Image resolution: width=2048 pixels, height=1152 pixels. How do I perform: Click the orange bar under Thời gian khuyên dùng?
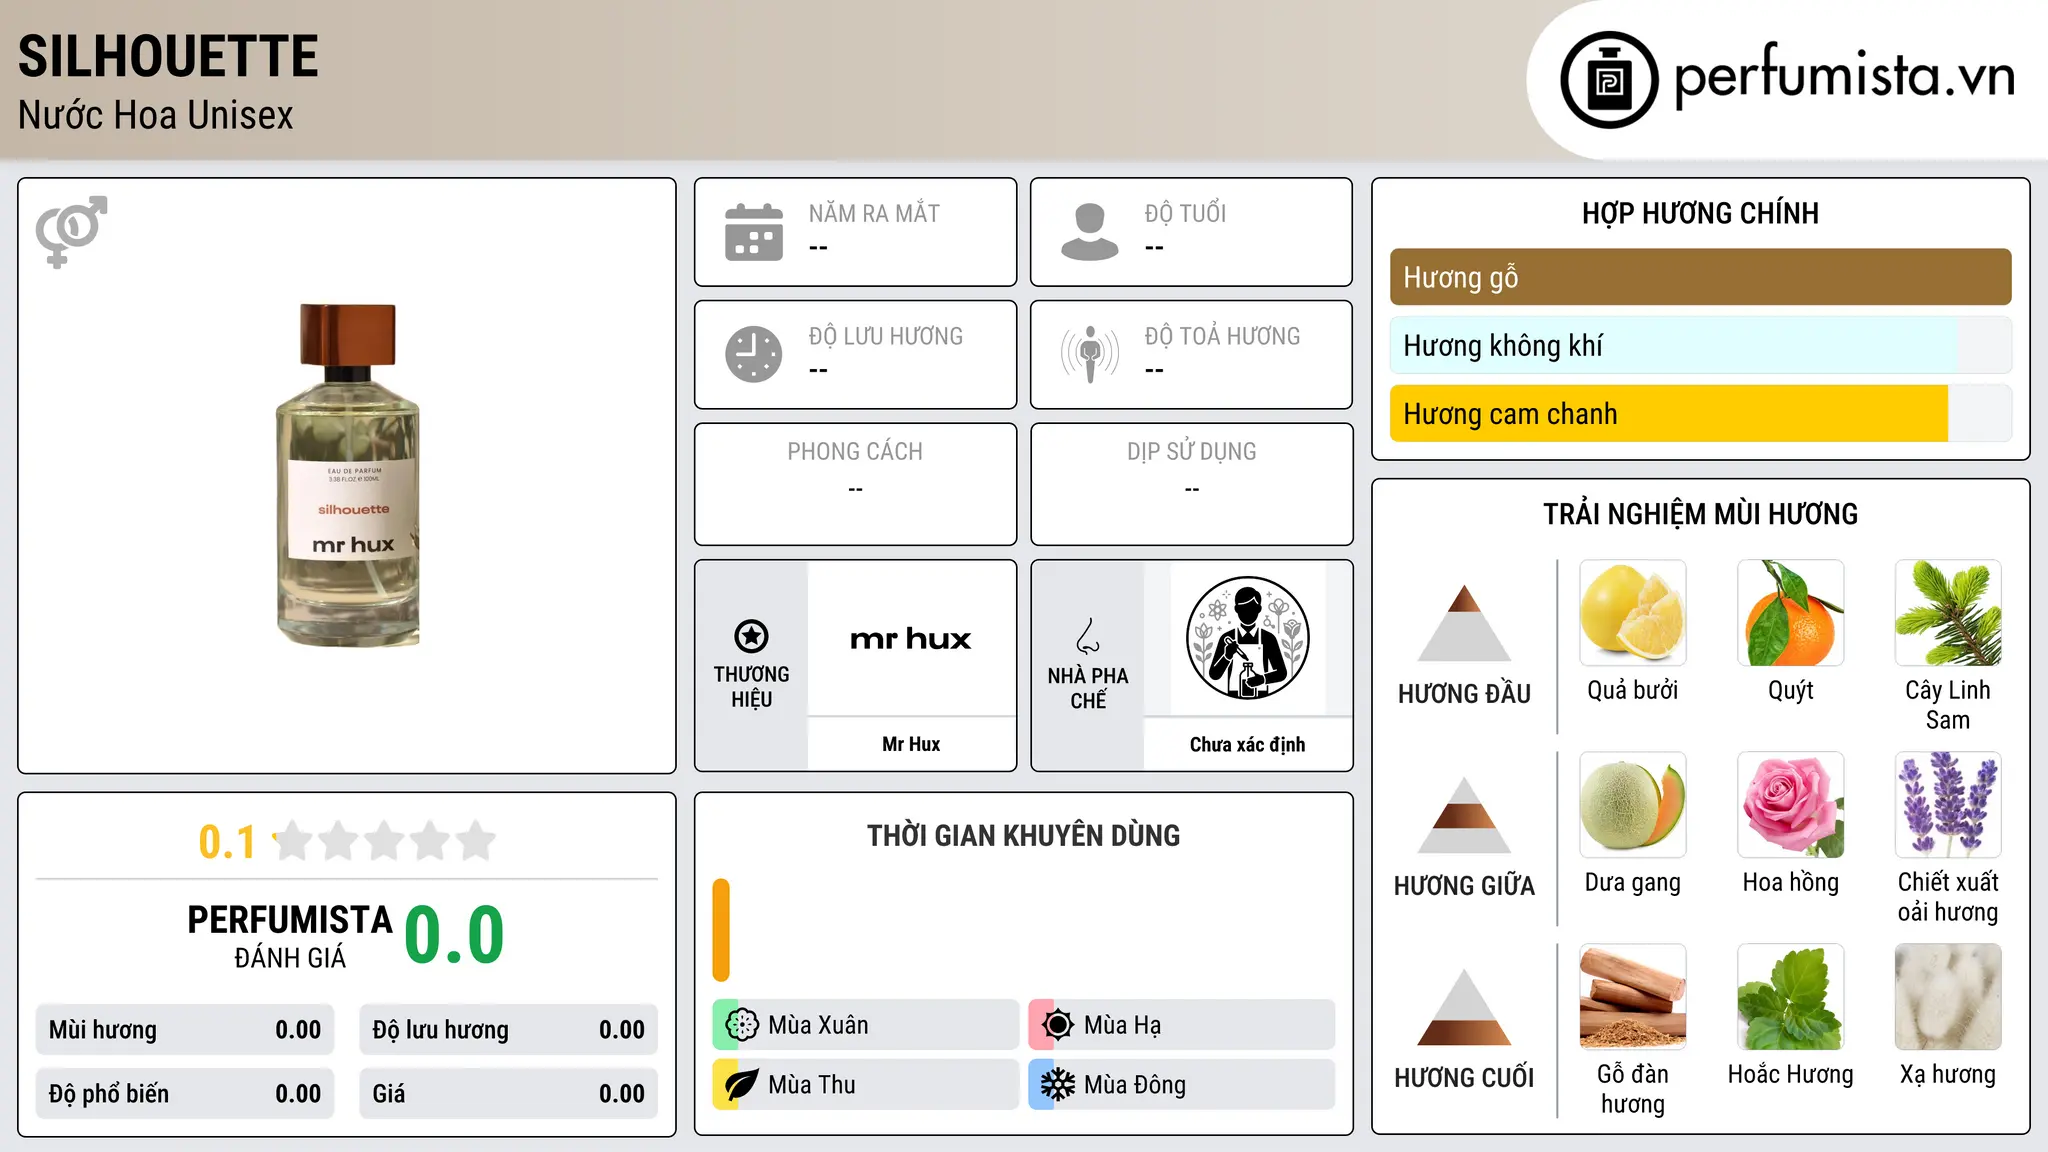click(x=721, y=930)
